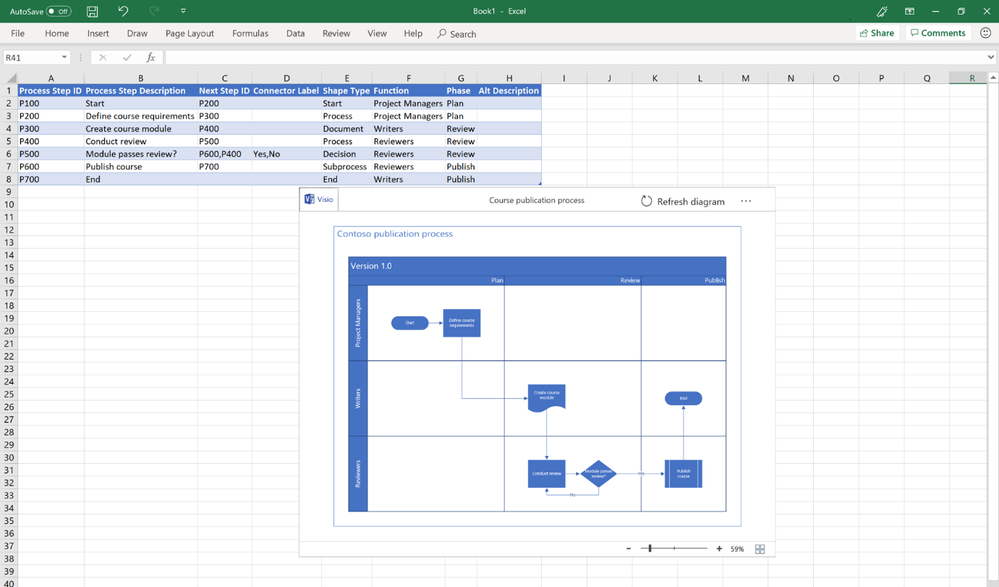This screenshot has width=999, height=587.
Task: Click the Start shape in the diagram
Action: pos(410,323)
